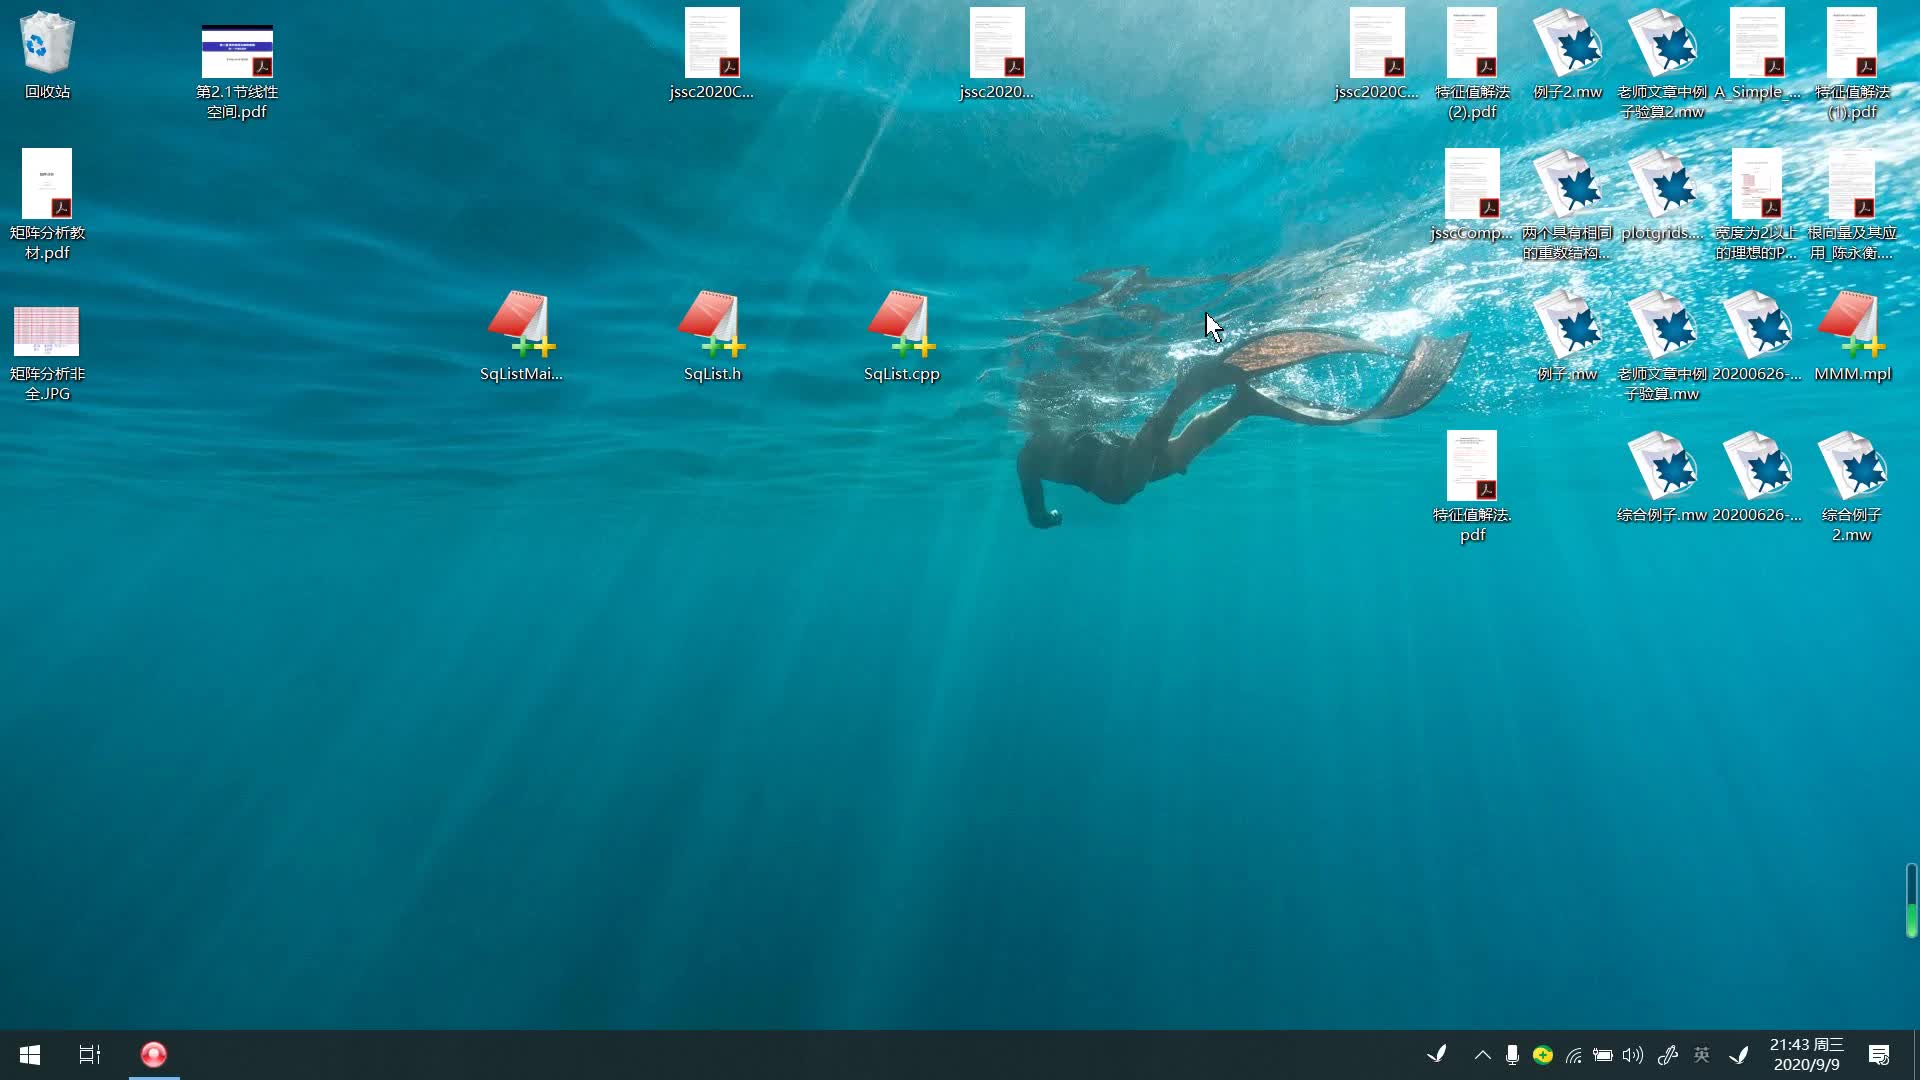Image resolution: width=1920 pixels, height=1080 pixels.
Task: Click the red recorder app taskbar icon
Action: coord(154,1055)
